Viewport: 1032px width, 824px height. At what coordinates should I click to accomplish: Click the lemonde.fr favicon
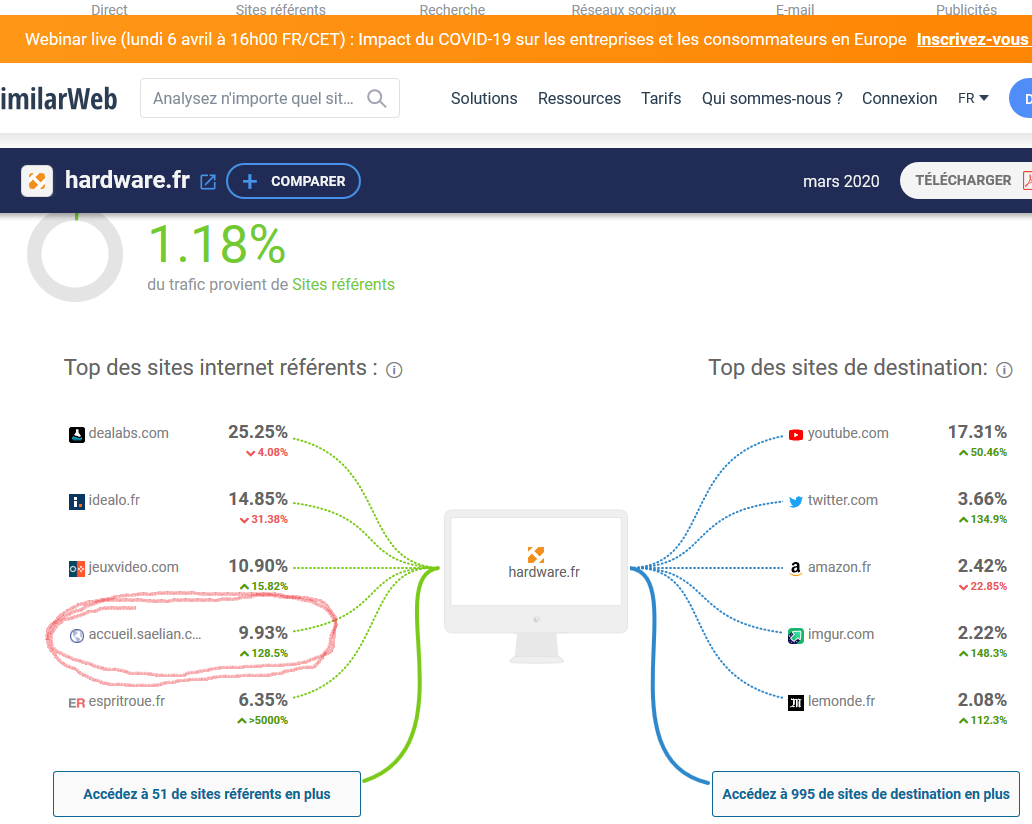[x=796, y=703]
